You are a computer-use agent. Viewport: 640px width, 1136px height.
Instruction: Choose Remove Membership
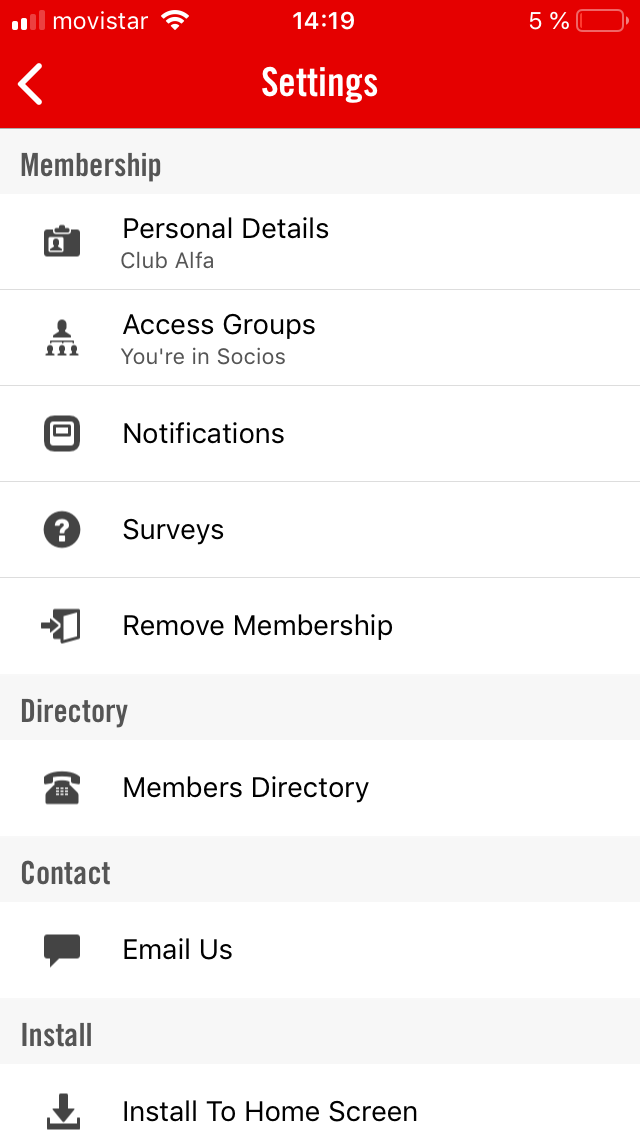[x=258, y=626]
